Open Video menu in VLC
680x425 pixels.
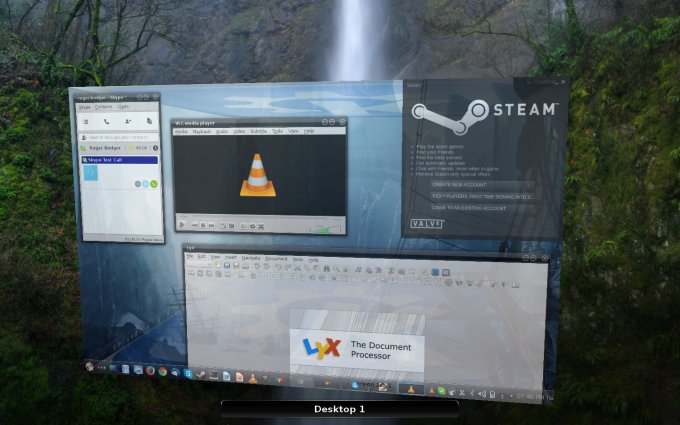[239, 131]
